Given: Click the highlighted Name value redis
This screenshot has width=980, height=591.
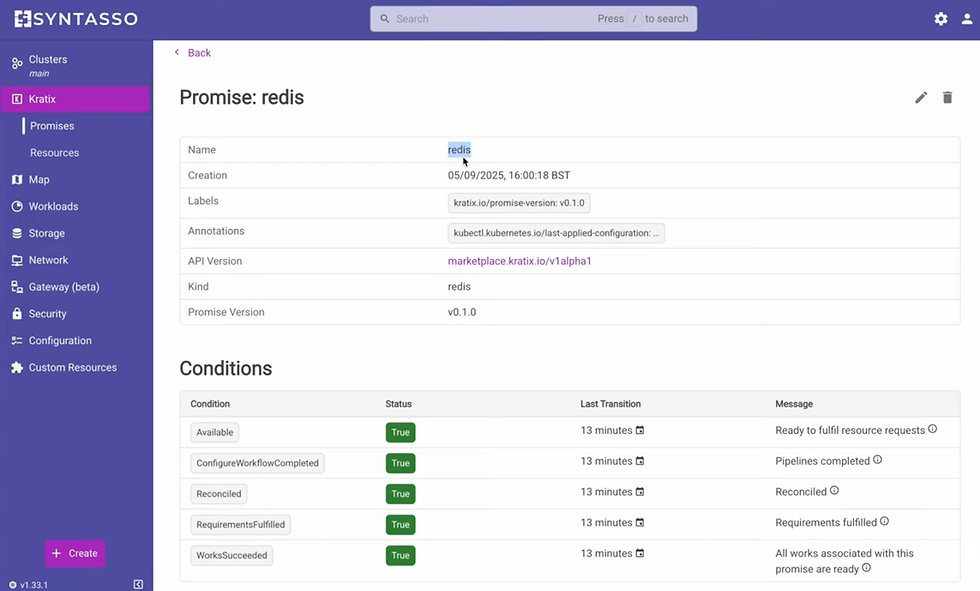Looking at the screenshot, I should click(x=459, y=150).
